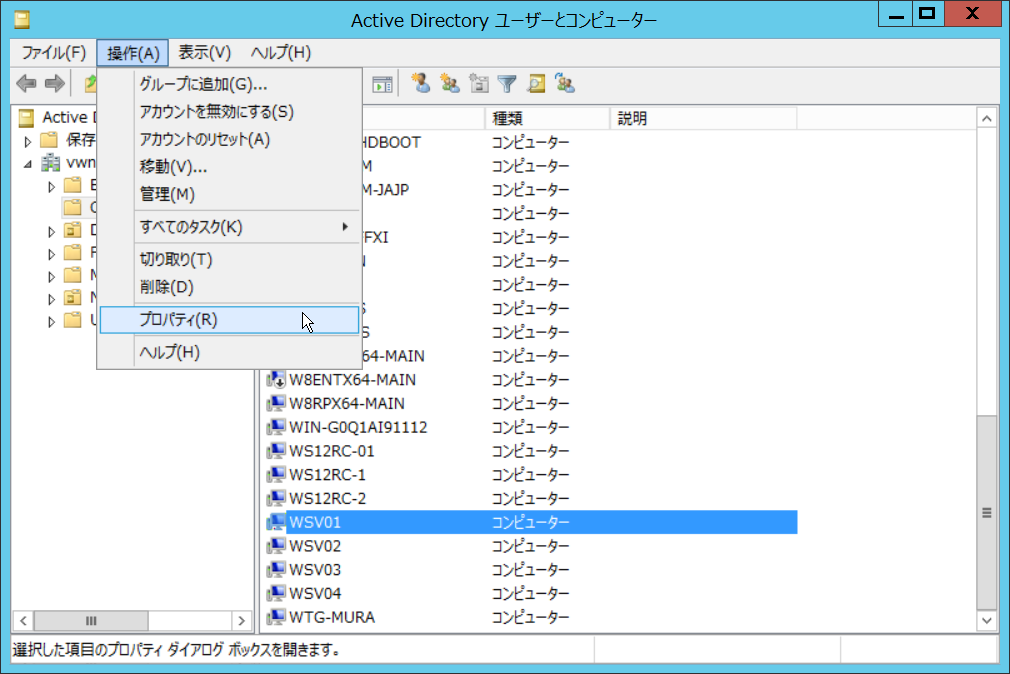Click the application icon in the title bar
This screenshot has height=674, width=1010.
point(23,20)
